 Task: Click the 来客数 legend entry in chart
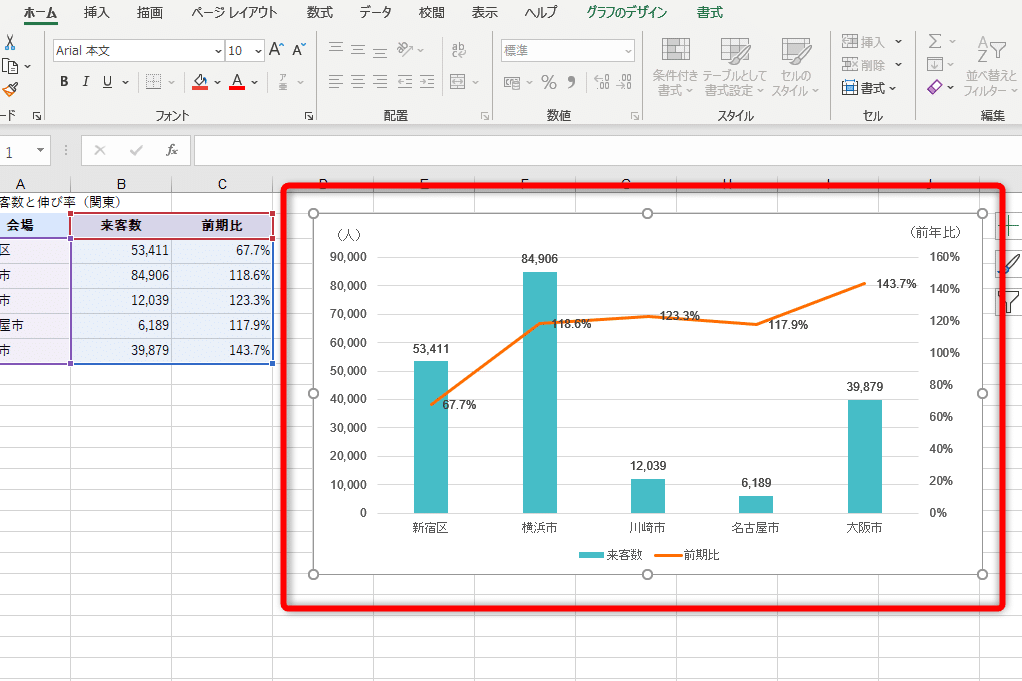[x=611, y=555]
